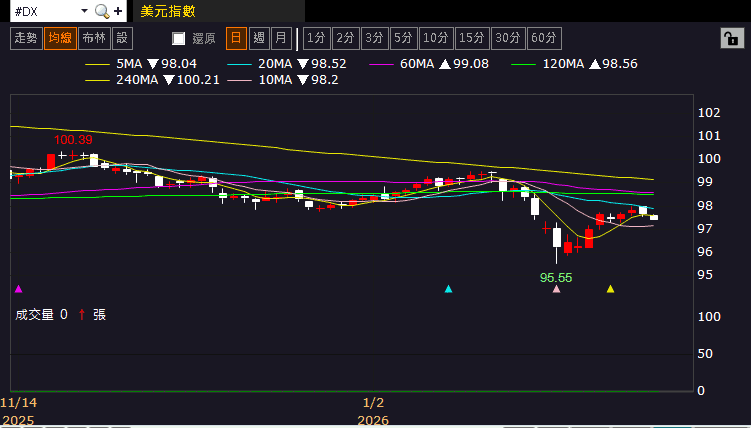Open the #DX symbol dropdown arrow
This screenshot has width=751, height=428.
(x=84, y=11)
